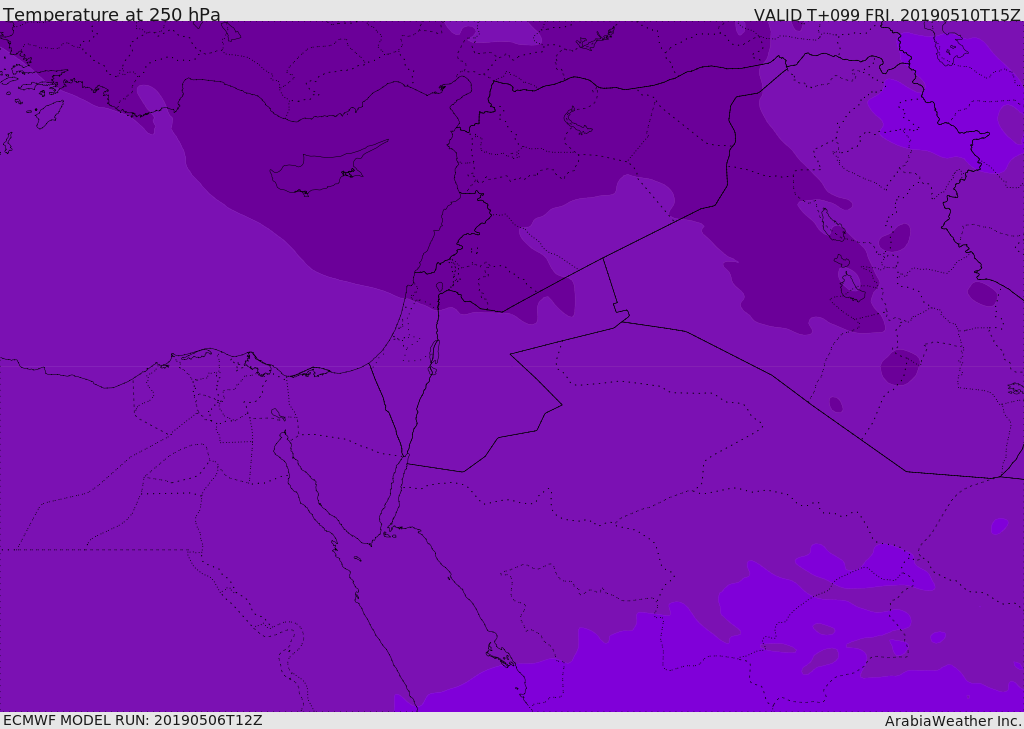Image resolution: width=1024 pixels, height=729 pixels.
Task: Click the 'ECMWF MODEL RUN: 20190506T12Z' label
Action: tap(133, 720)
